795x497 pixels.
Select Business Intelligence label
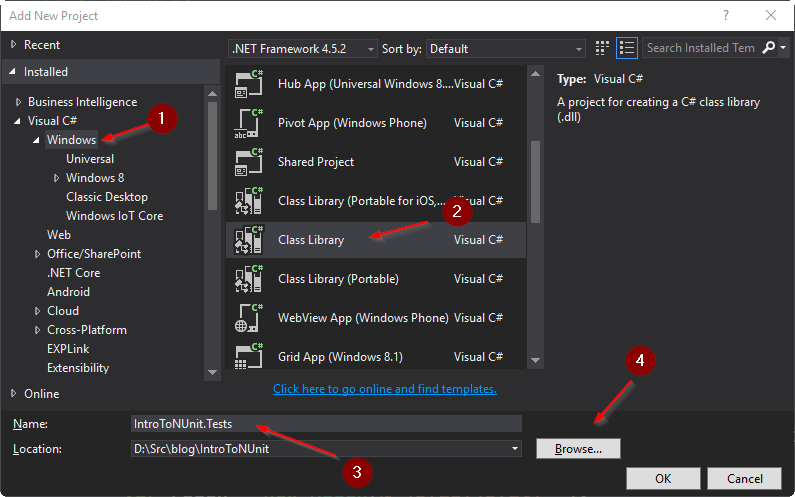[83, 102]
